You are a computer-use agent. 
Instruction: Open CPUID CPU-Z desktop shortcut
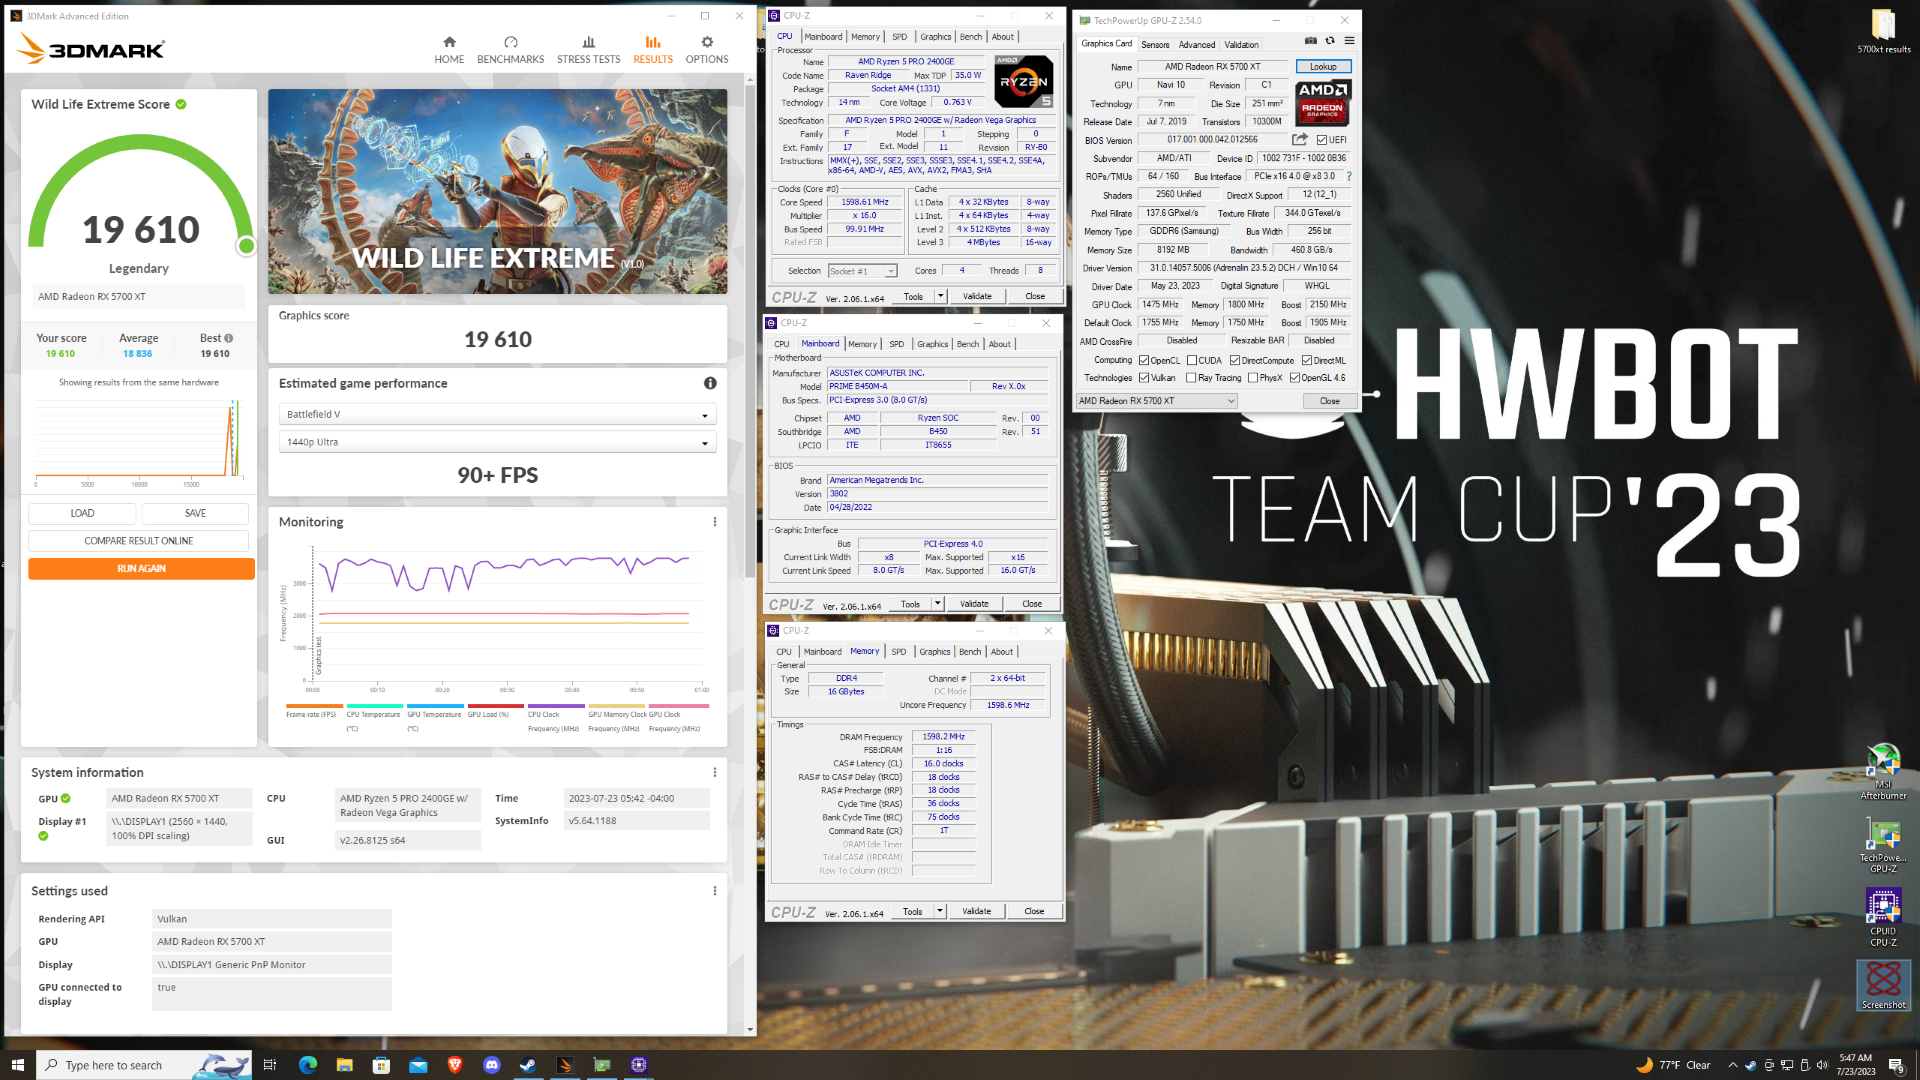tap(1883, 918)
